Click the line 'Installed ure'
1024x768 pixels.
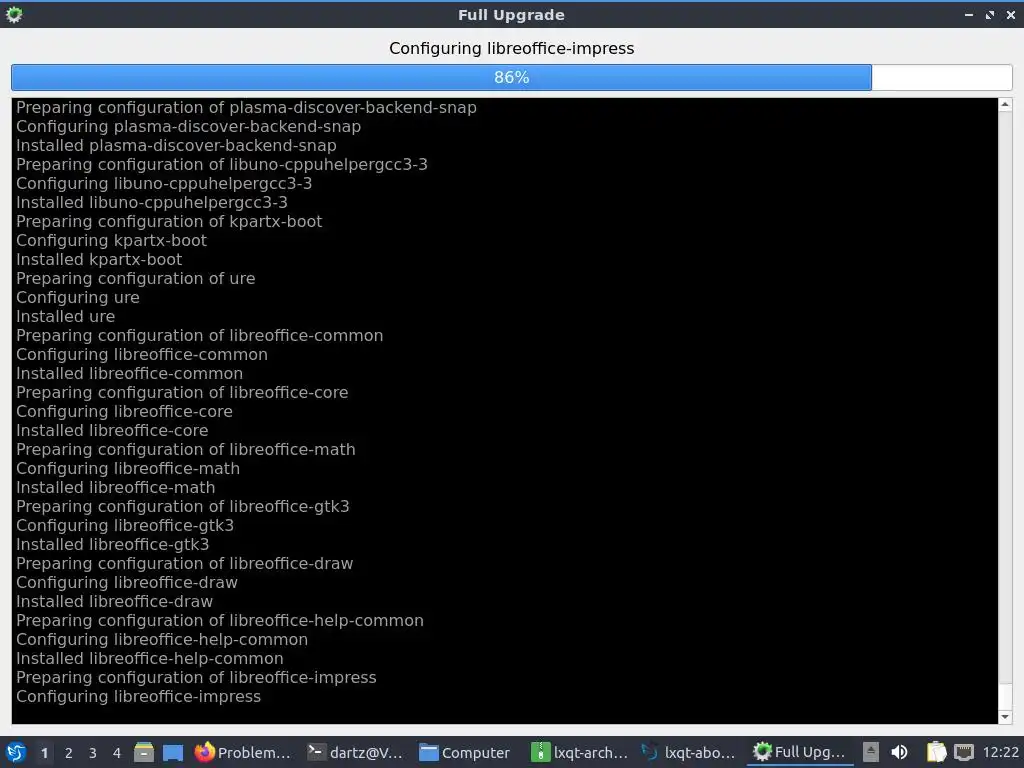(65, 316)
